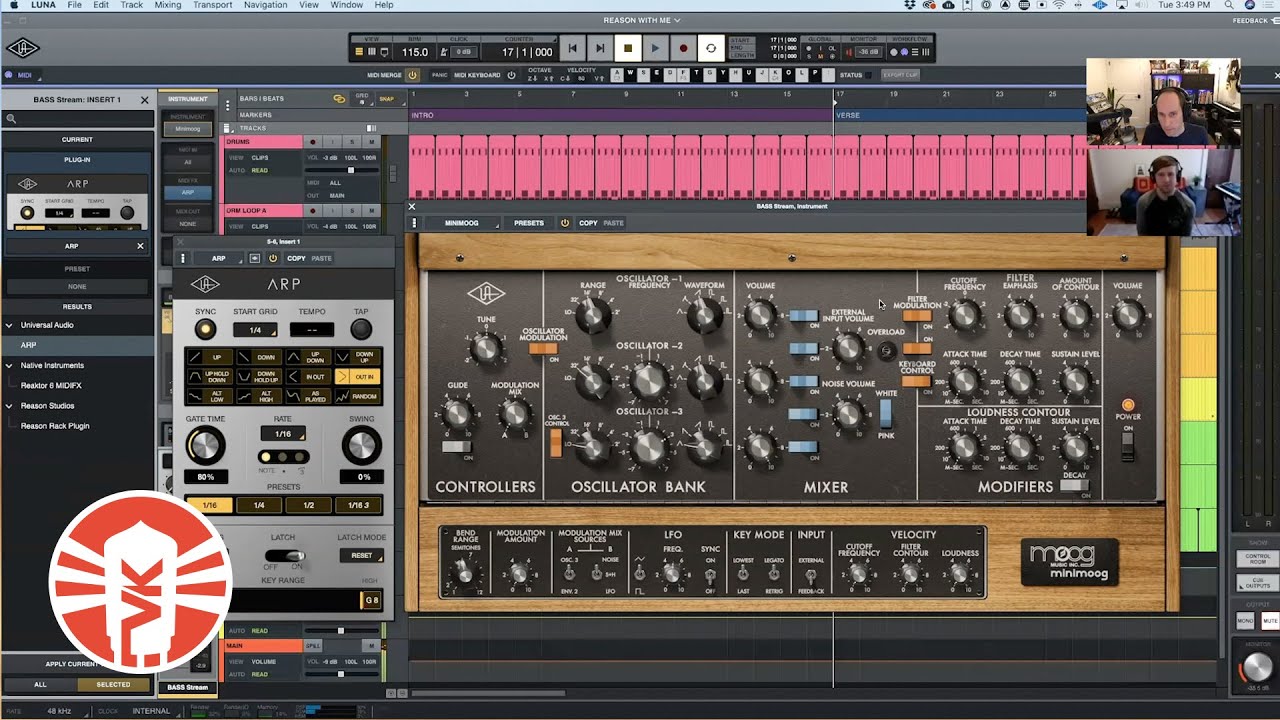Select the UP DOWN arpeggio pattern
1280x720 pixels.
pos(308,357)
